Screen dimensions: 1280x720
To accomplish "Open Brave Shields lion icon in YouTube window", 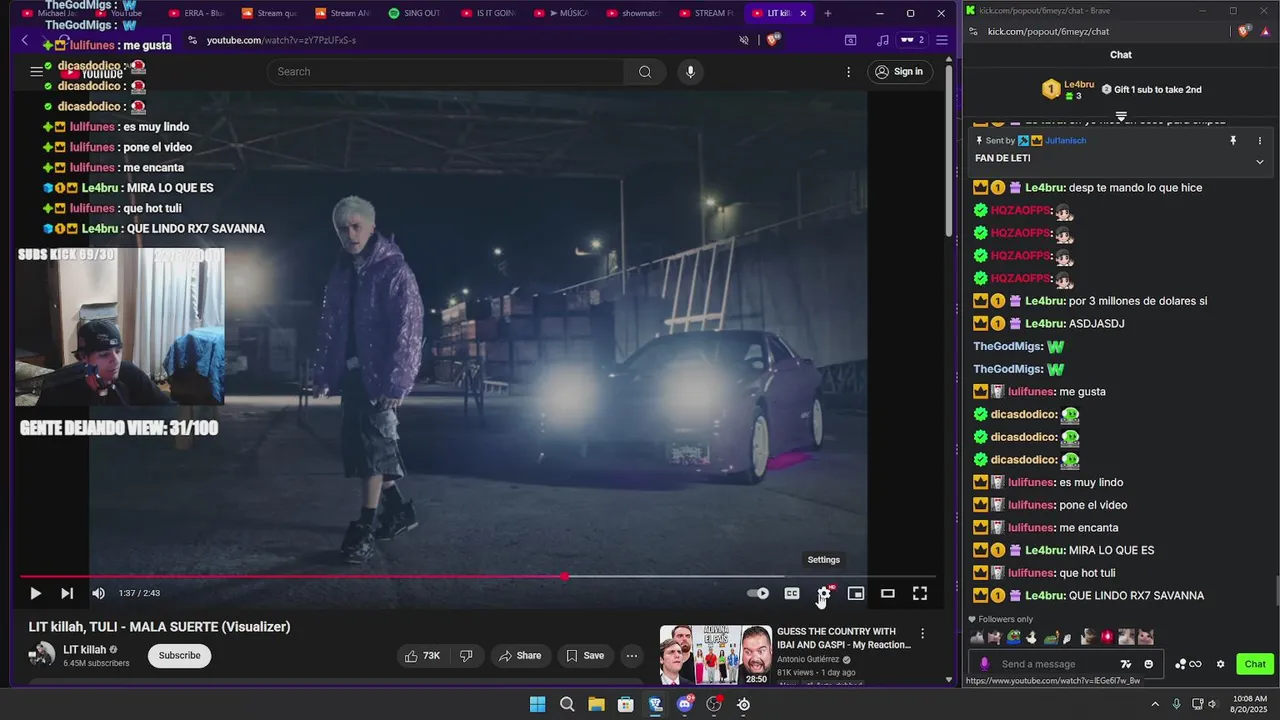I will tap(773, 40).
